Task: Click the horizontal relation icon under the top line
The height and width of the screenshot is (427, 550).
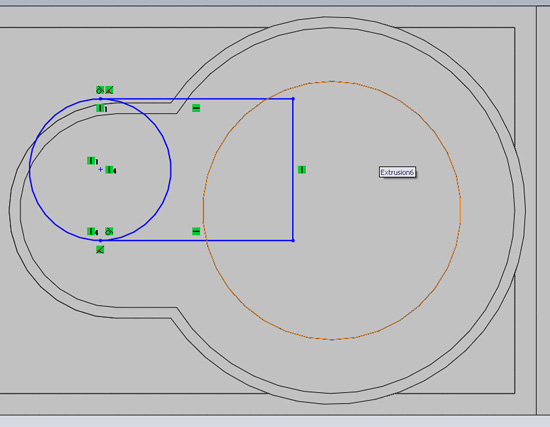Action: click(x=196, y=108)
